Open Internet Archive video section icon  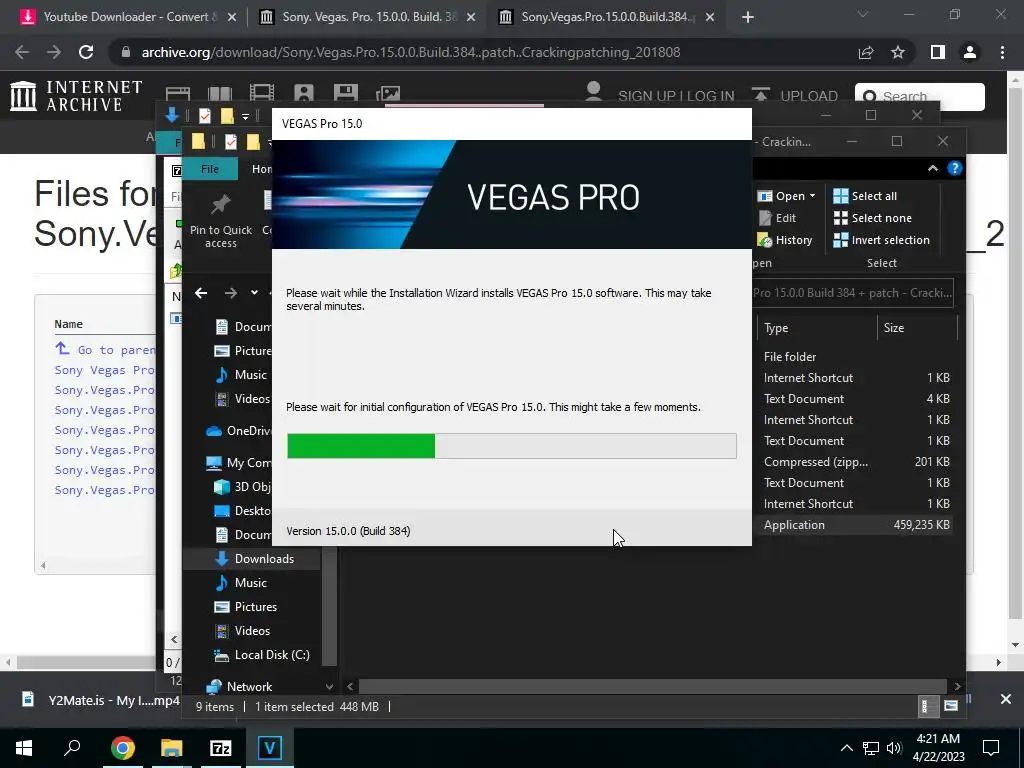coord(261,93)
